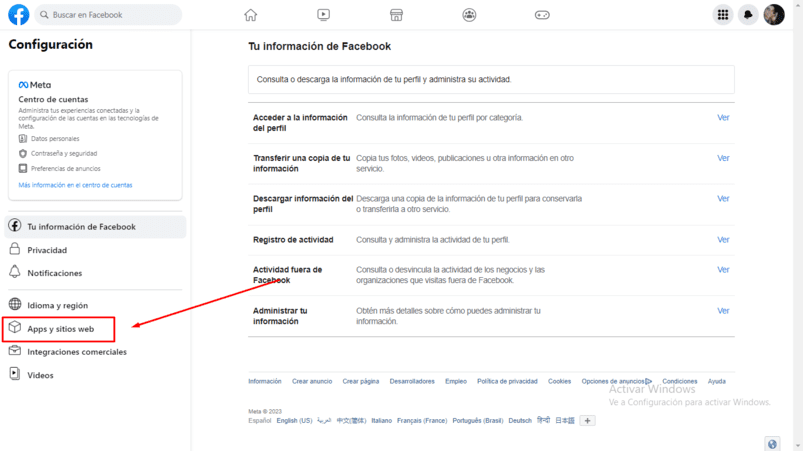Open Notificaciones settings section

pyautogui.click(x=54, y=273)
